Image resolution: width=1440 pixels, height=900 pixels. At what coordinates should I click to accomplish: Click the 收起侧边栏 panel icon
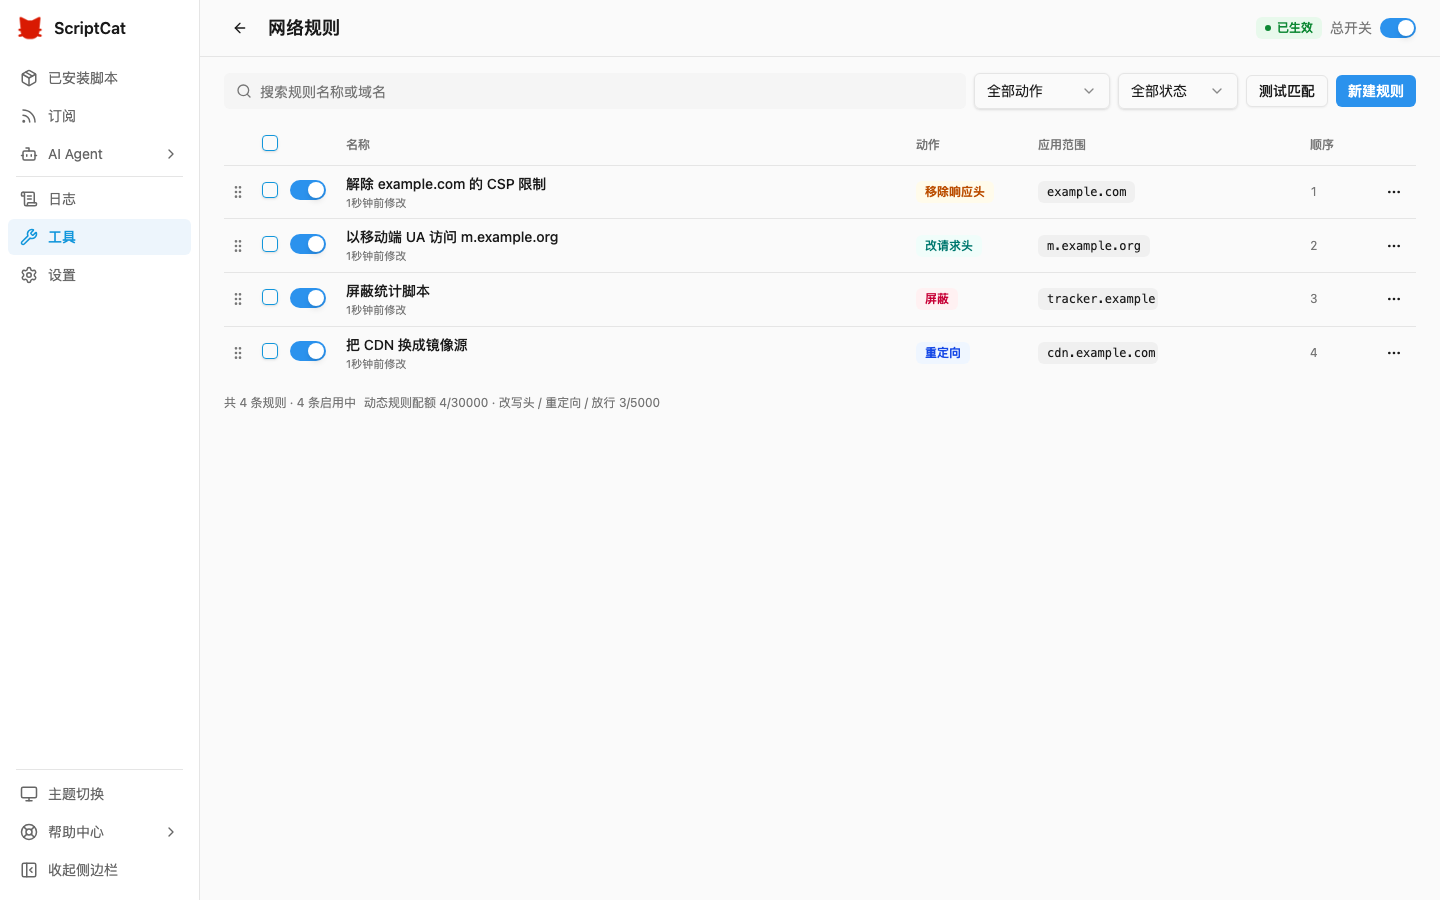pos(29,870)
